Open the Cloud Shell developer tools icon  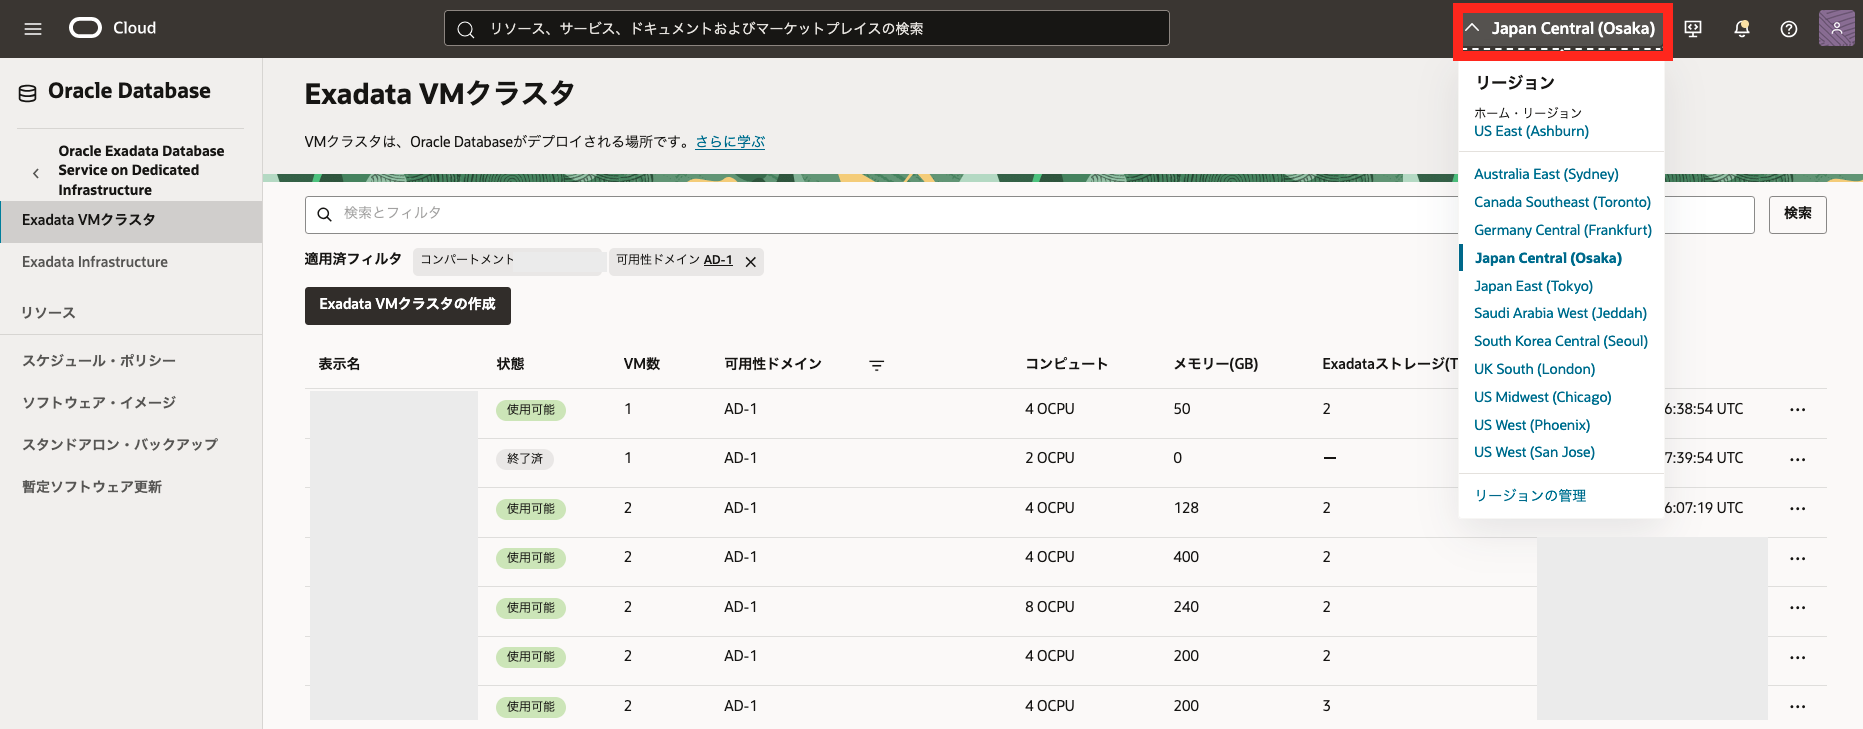1693,29
